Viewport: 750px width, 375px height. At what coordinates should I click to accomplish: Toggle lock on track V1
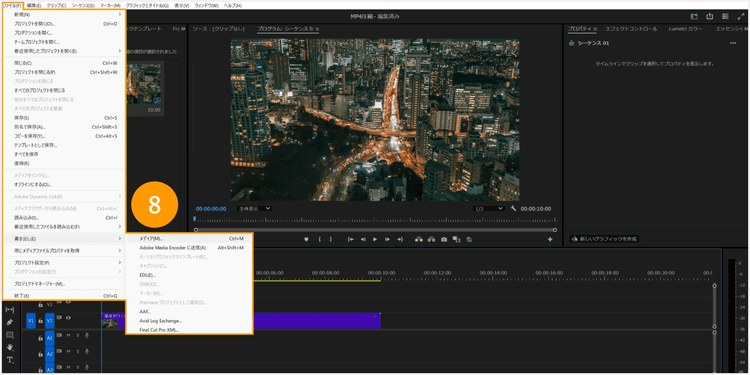click(41, 320)
